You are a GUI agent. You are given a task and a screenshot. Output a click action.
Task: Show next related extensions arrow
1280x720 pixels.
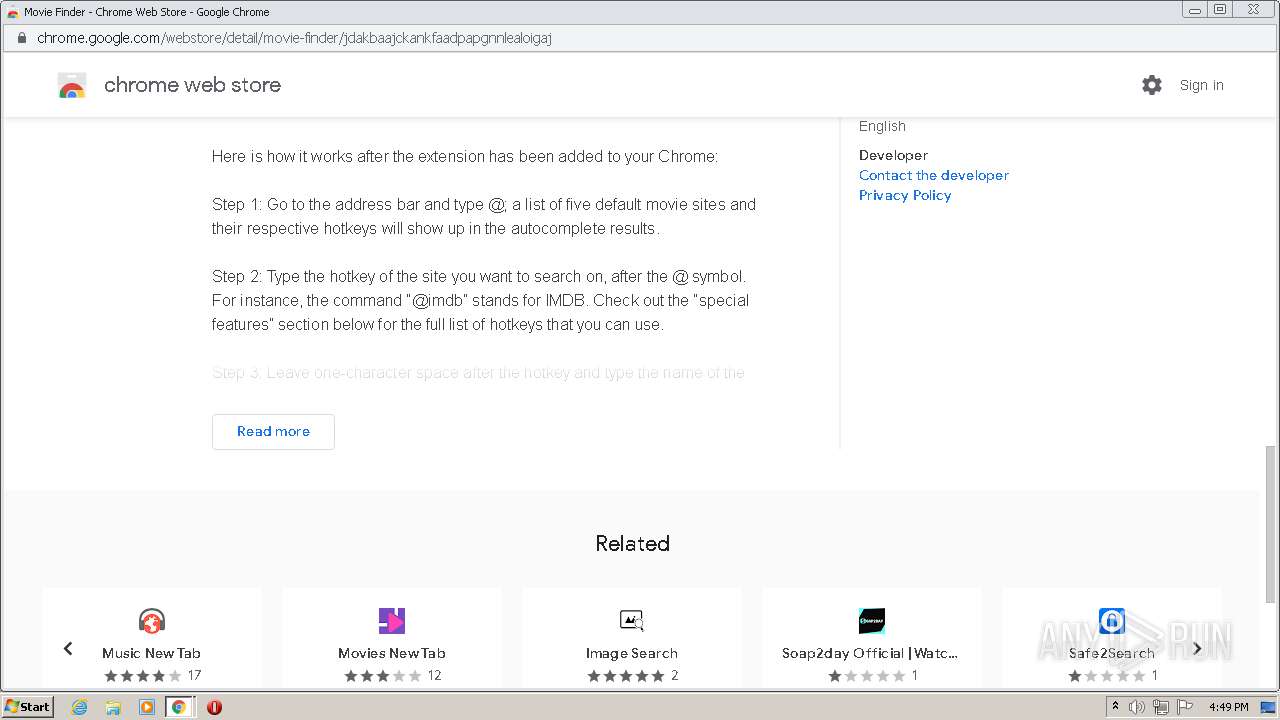(1197, 648)
